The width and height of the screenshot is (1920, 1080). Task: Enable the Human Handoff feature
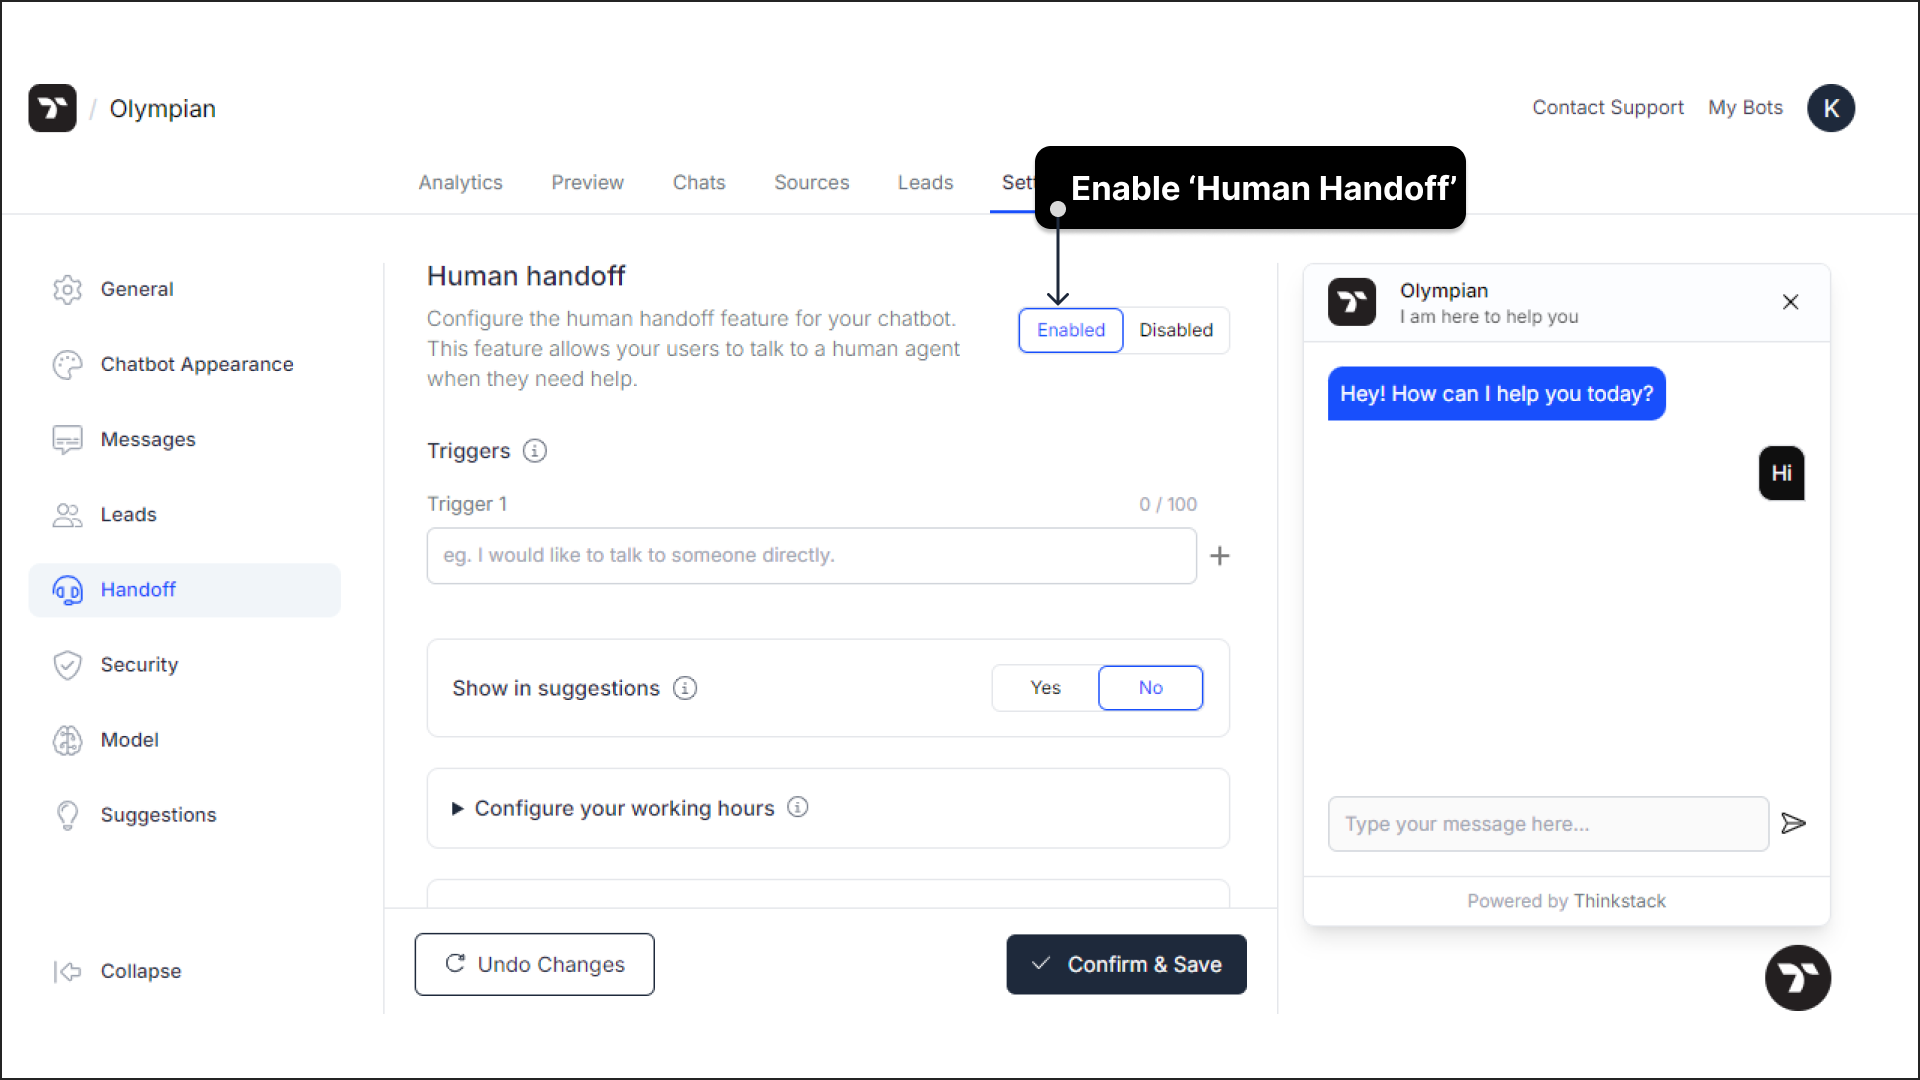tap(1071, 330)
